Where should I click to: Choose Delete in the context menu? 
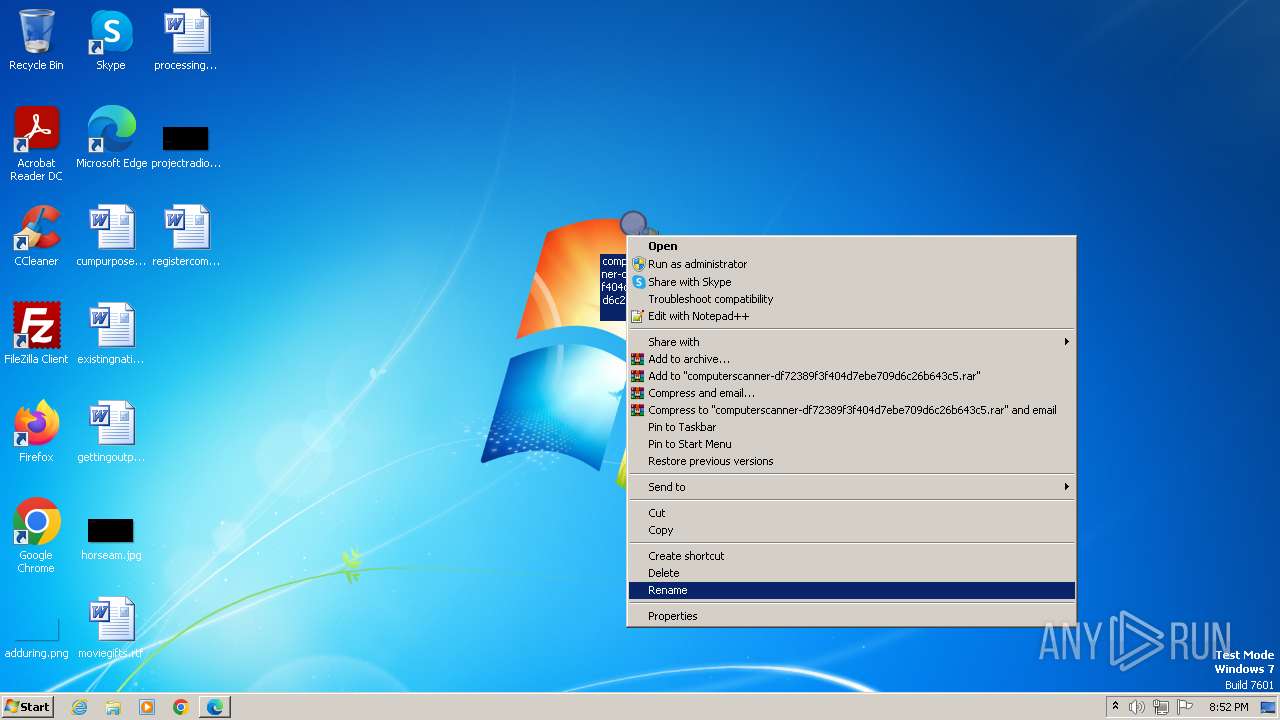point(851,573)
